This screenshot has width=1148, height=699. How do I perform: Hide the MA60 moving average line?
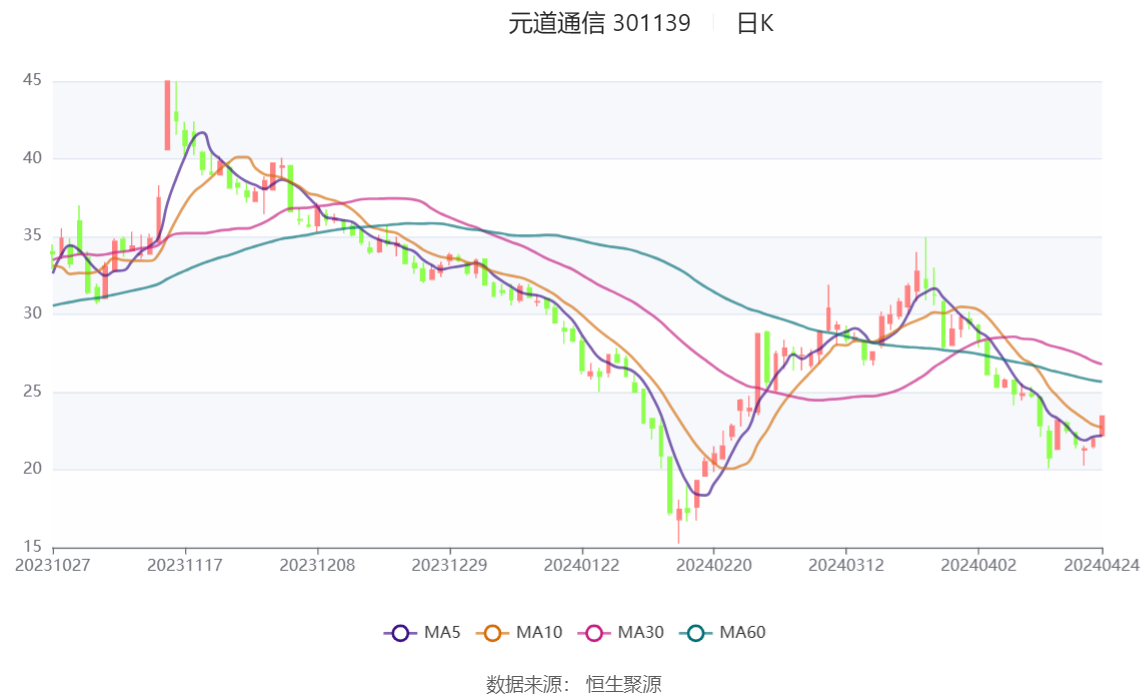tap(723, 632)
